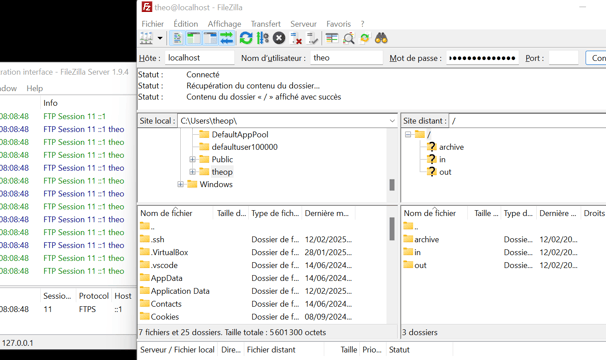Screen dimensions: 606x360
Task: Click the Info column header in Server window
Action: (x=50, y=103)
